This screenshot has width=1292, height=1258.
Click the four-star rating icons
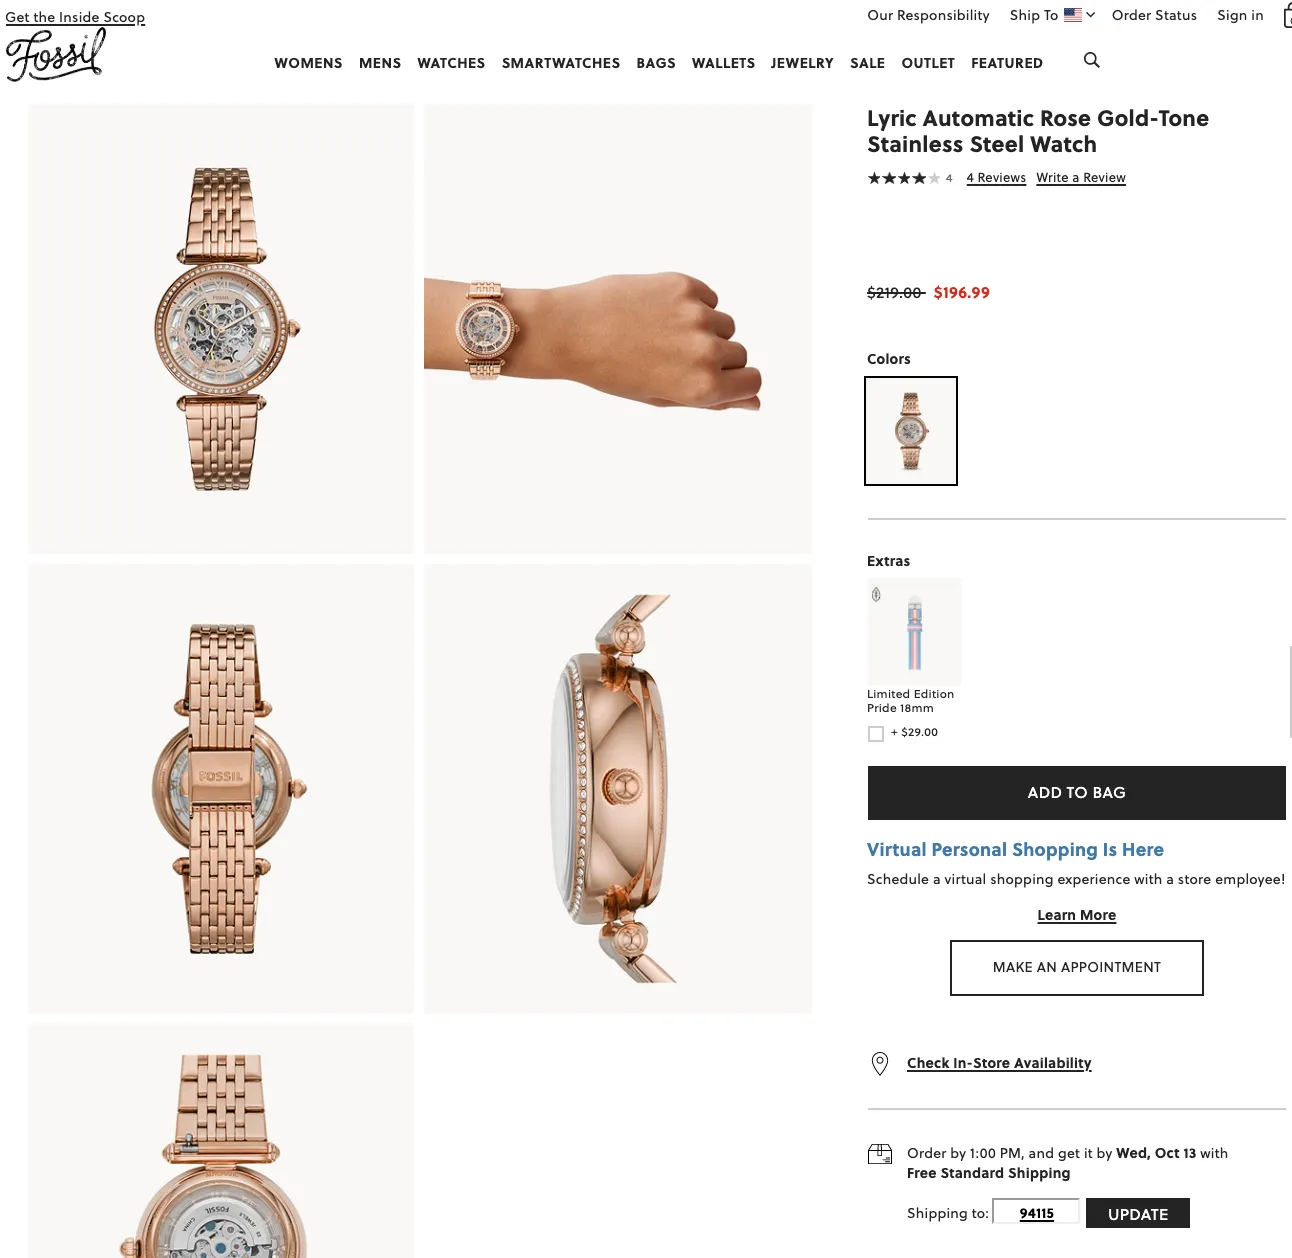(x=904, y=178)
